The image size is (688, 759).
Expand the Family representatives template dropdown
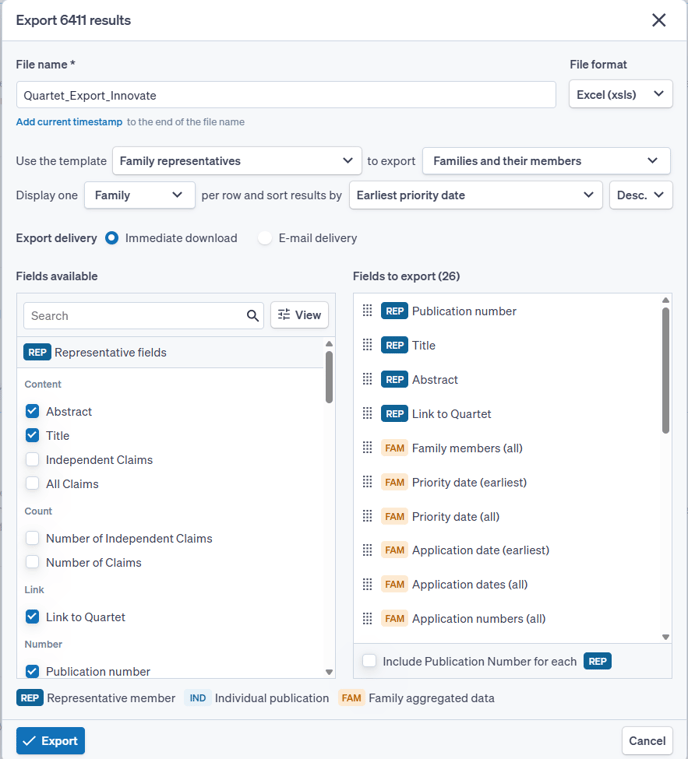point(237,161)
